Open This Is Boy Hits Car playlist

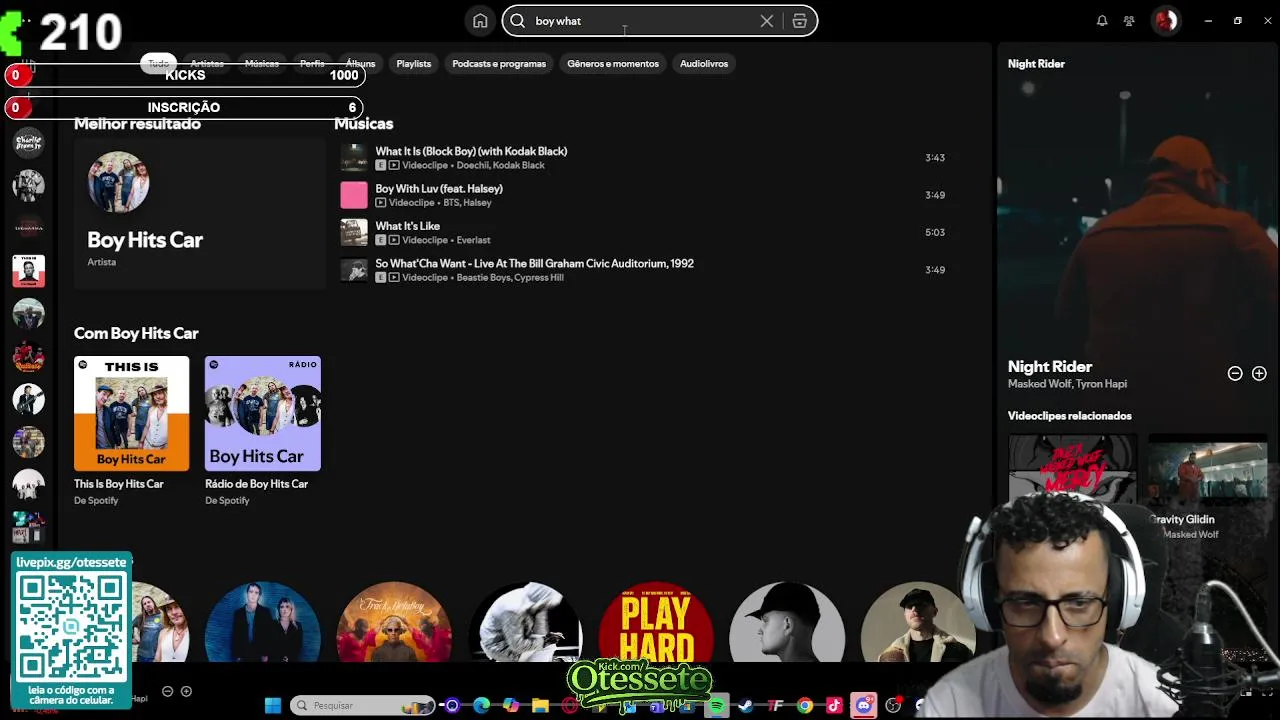(x=131, y=431)
